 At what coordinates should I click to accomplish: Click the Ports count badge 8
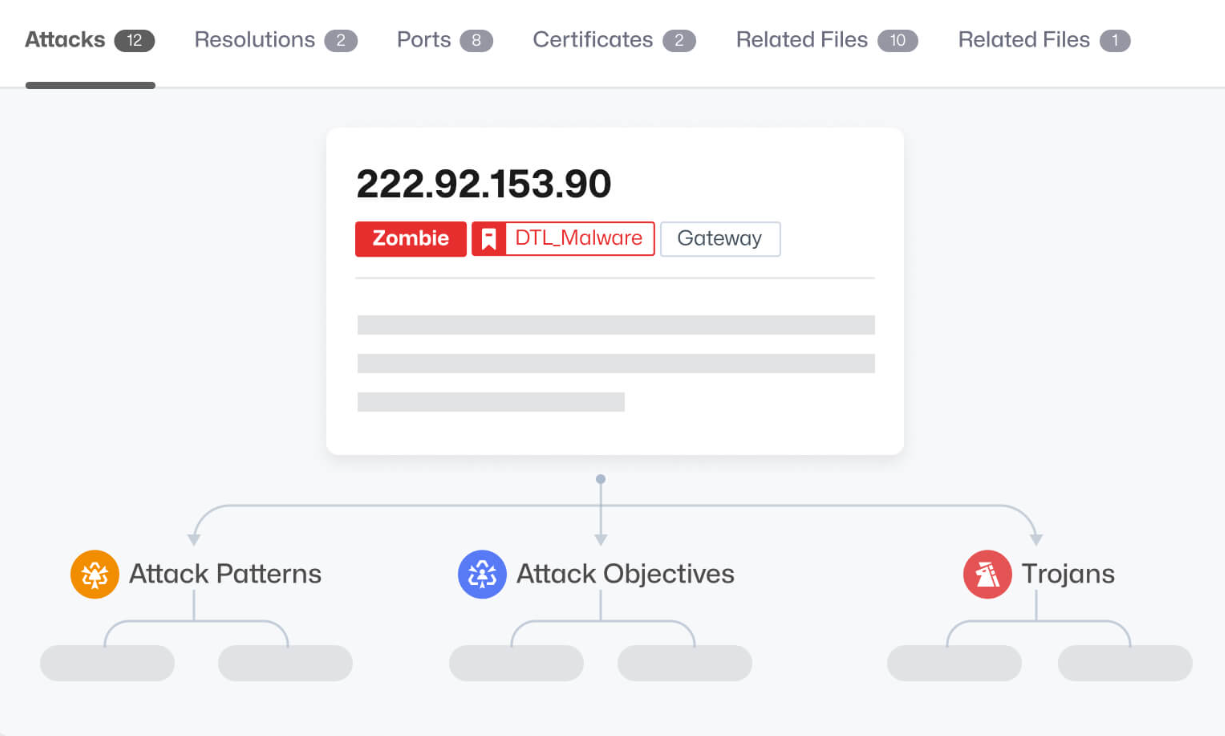(476, 41)
